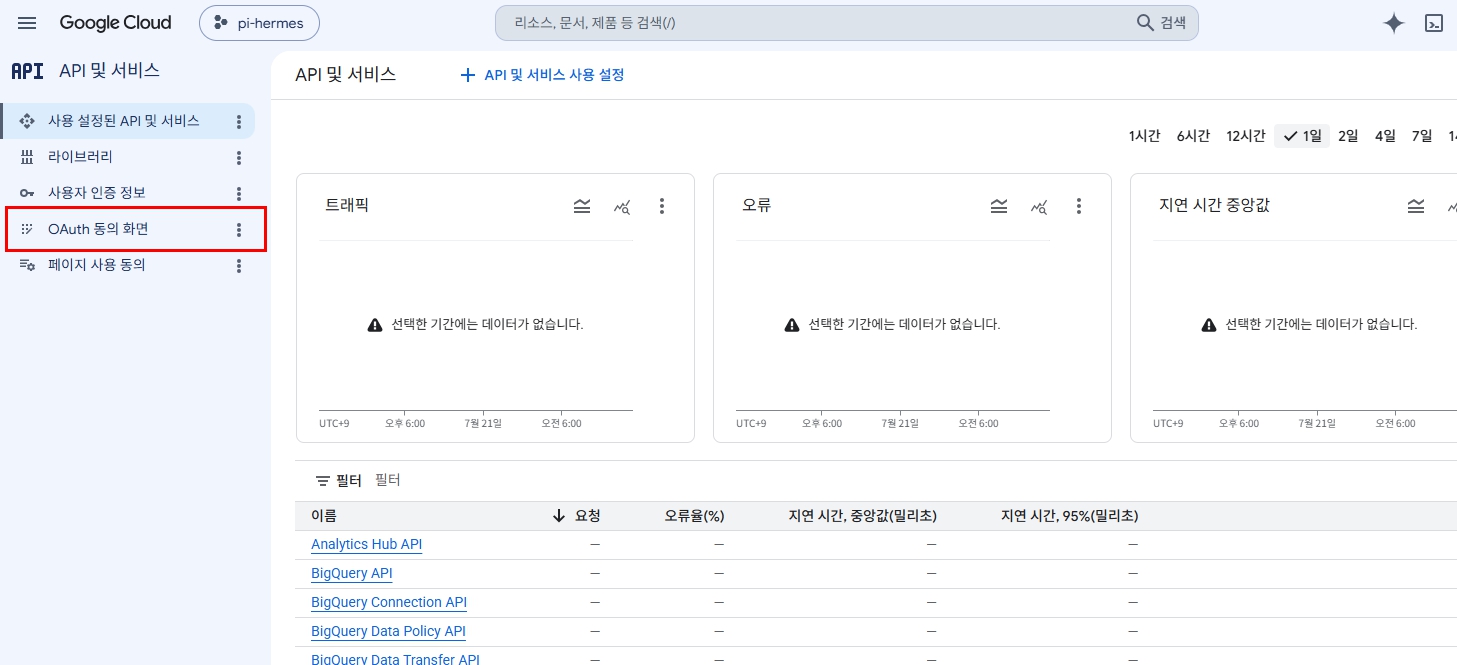Image resolution: width=1457 pixels, height=665 pixels.
Task: Open more options for 라이브러리
Action: click(238, 158)
